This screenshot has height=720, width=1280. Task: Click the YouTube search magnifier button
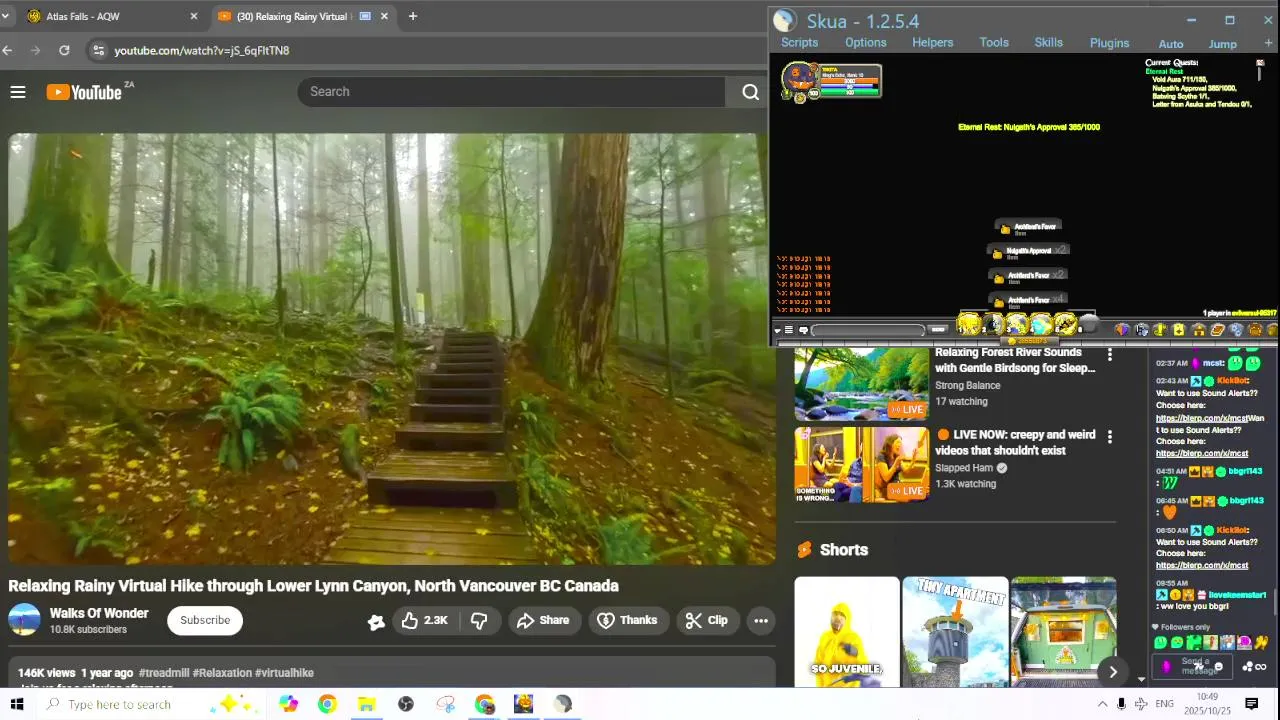click(750, 92)
